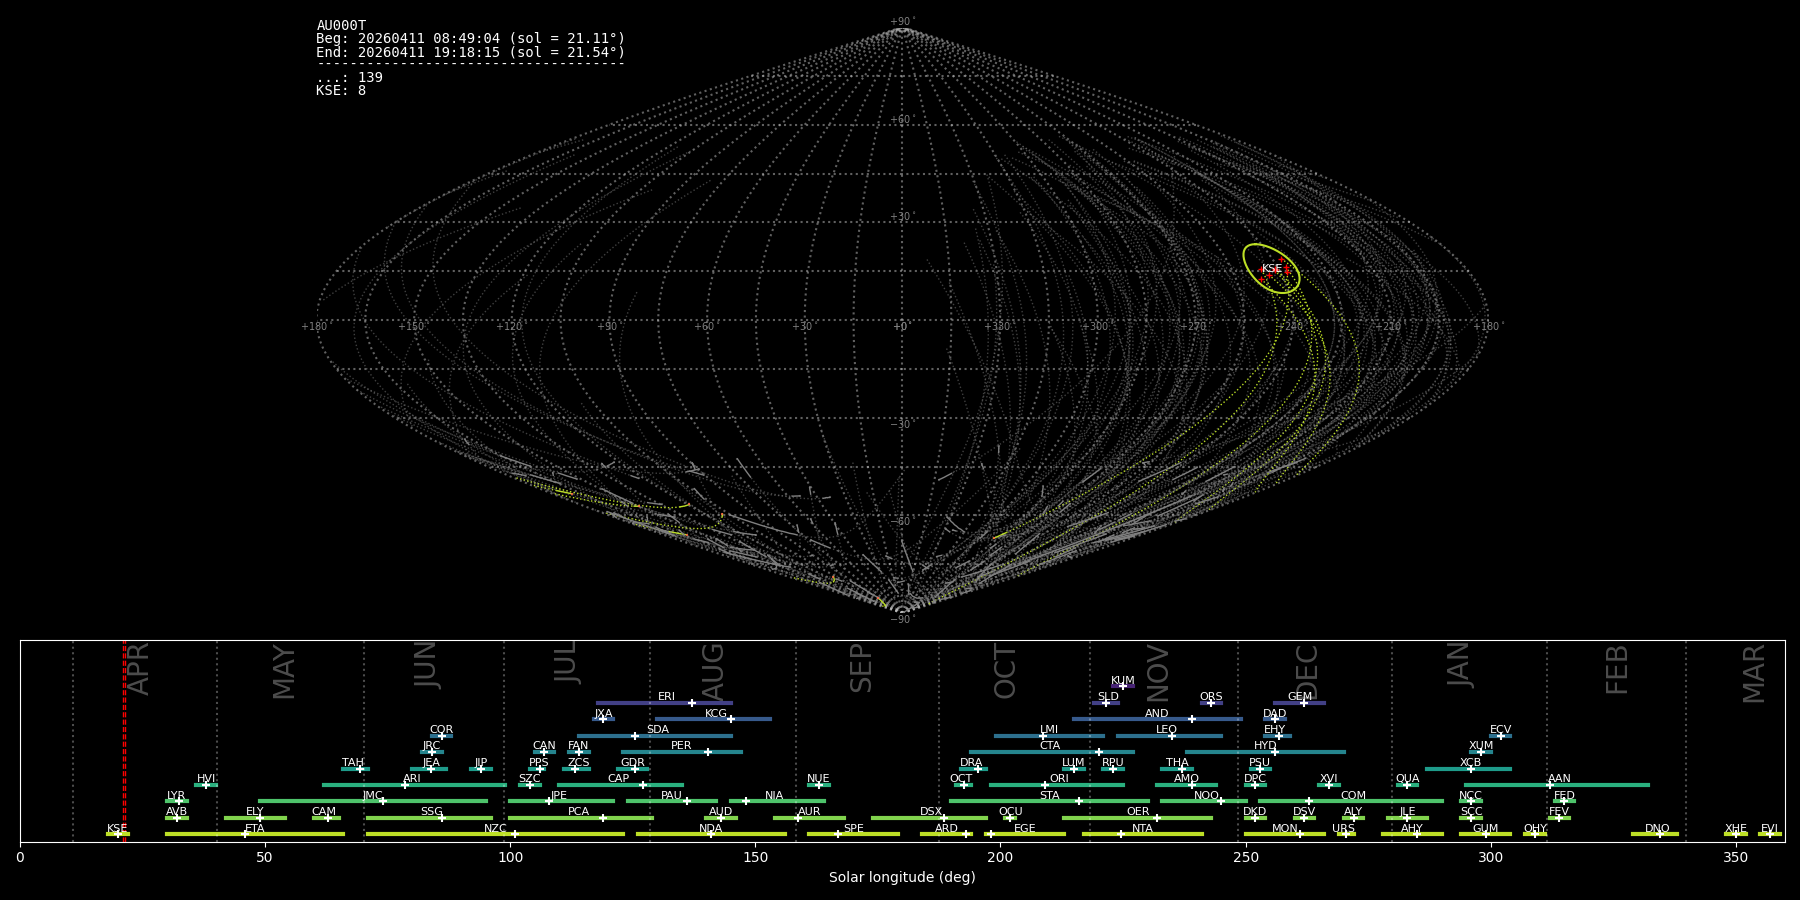Click the QUA shower label

1407,779
